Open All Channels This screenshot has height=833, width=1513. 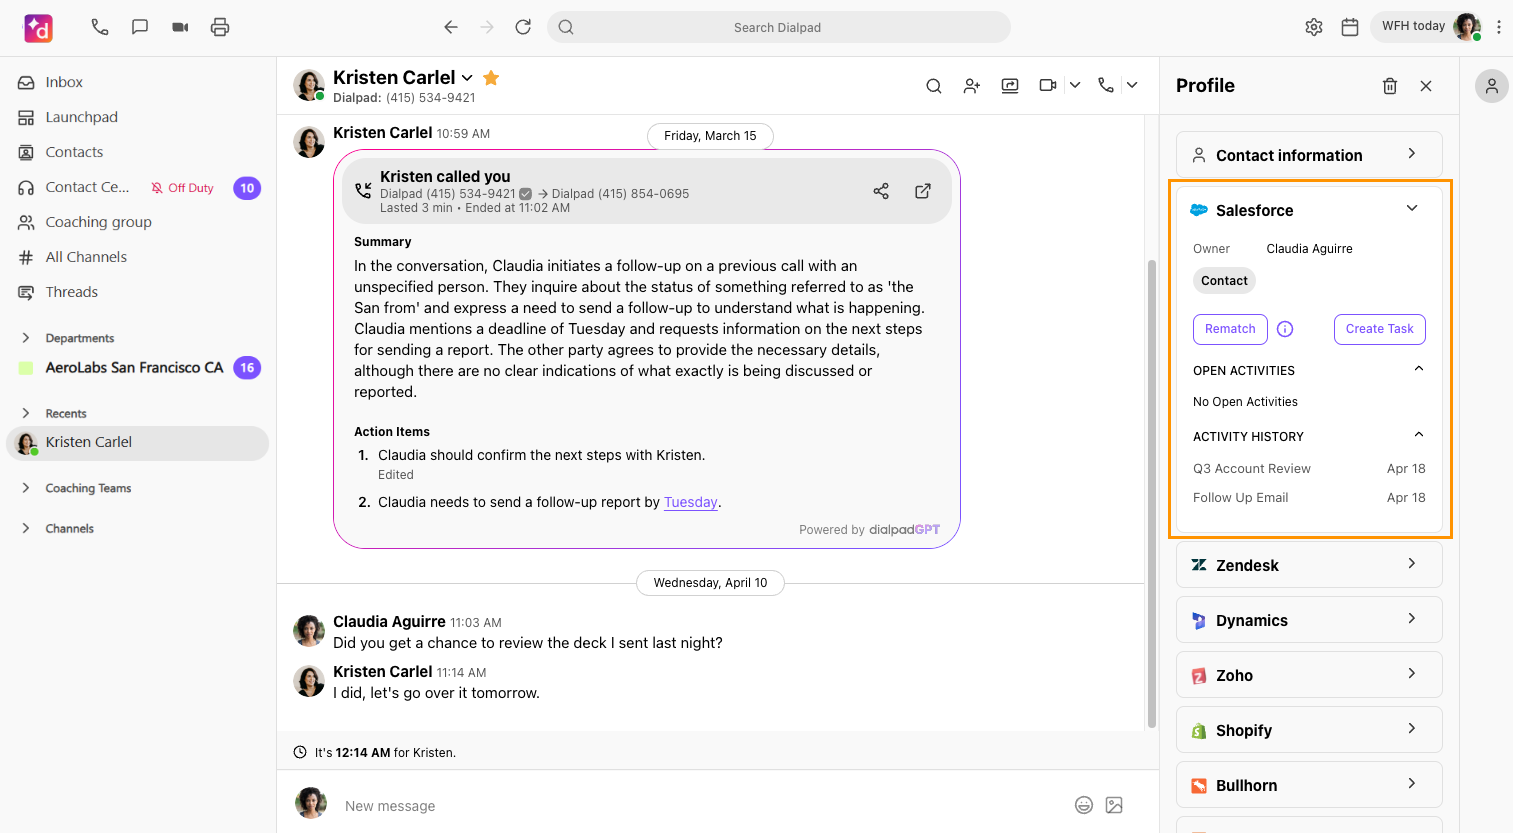coord(86,257)
